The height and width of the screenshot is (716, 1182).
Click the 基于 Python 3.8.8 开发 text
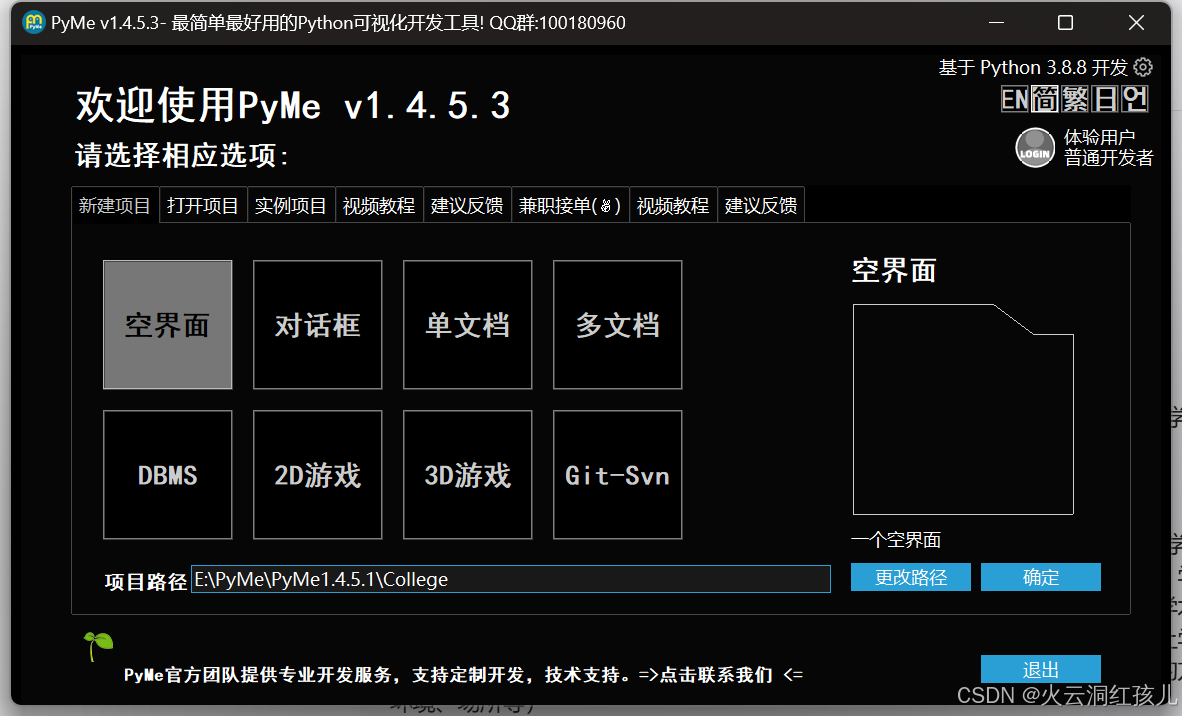[1033, 67]
